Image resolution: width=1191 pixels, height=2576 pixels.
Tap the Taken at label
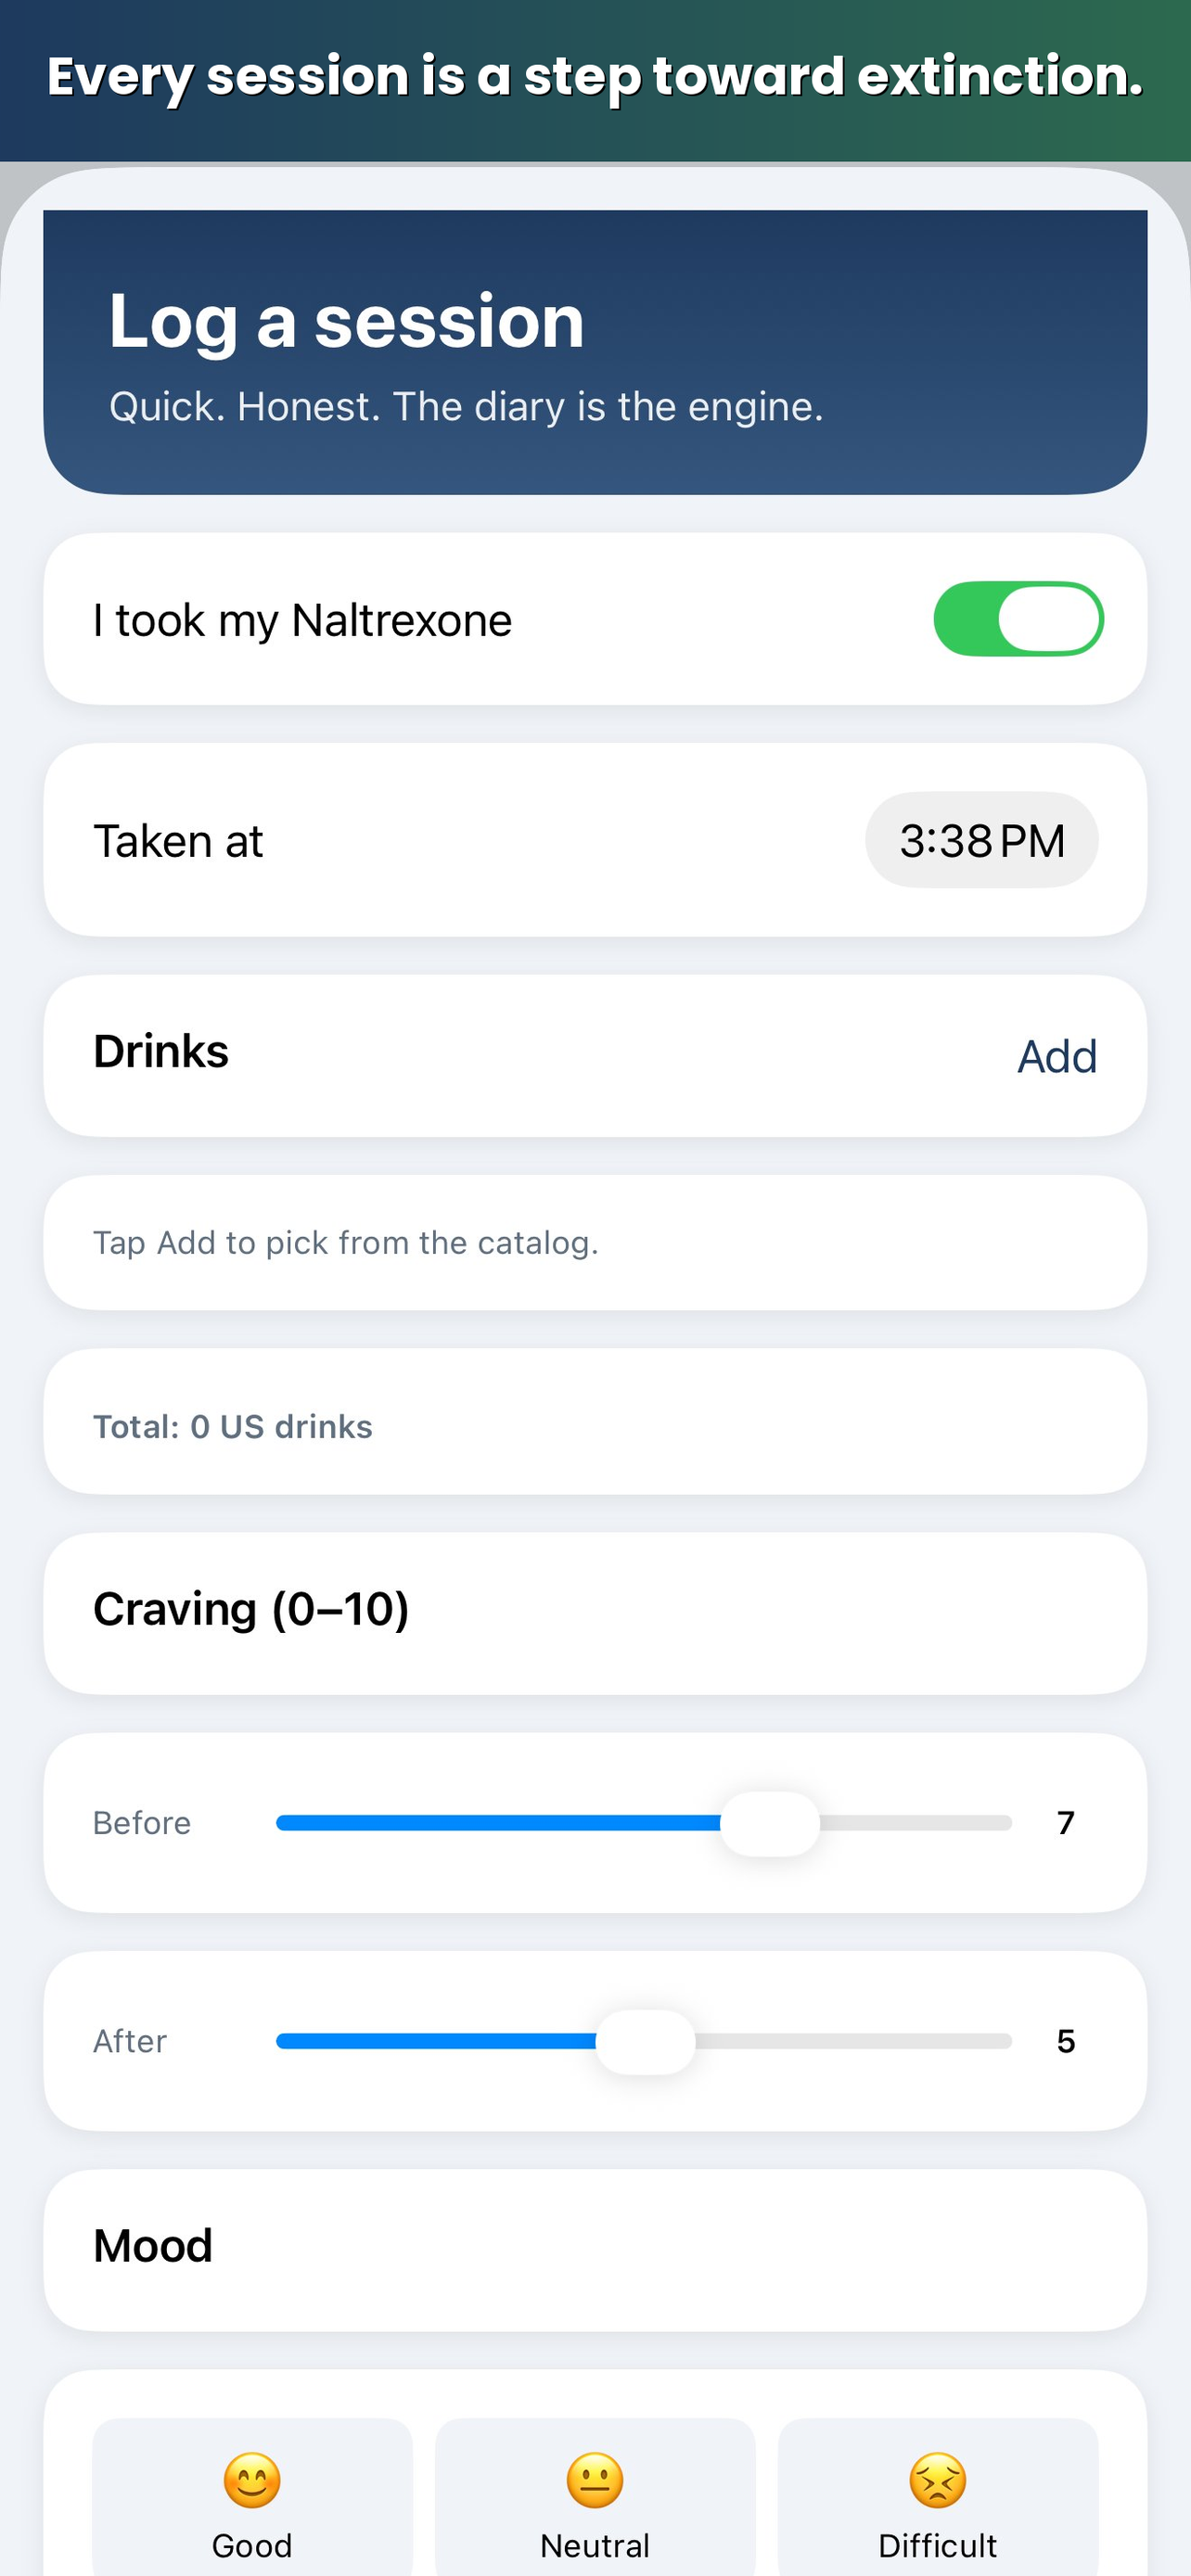(178, 841)
